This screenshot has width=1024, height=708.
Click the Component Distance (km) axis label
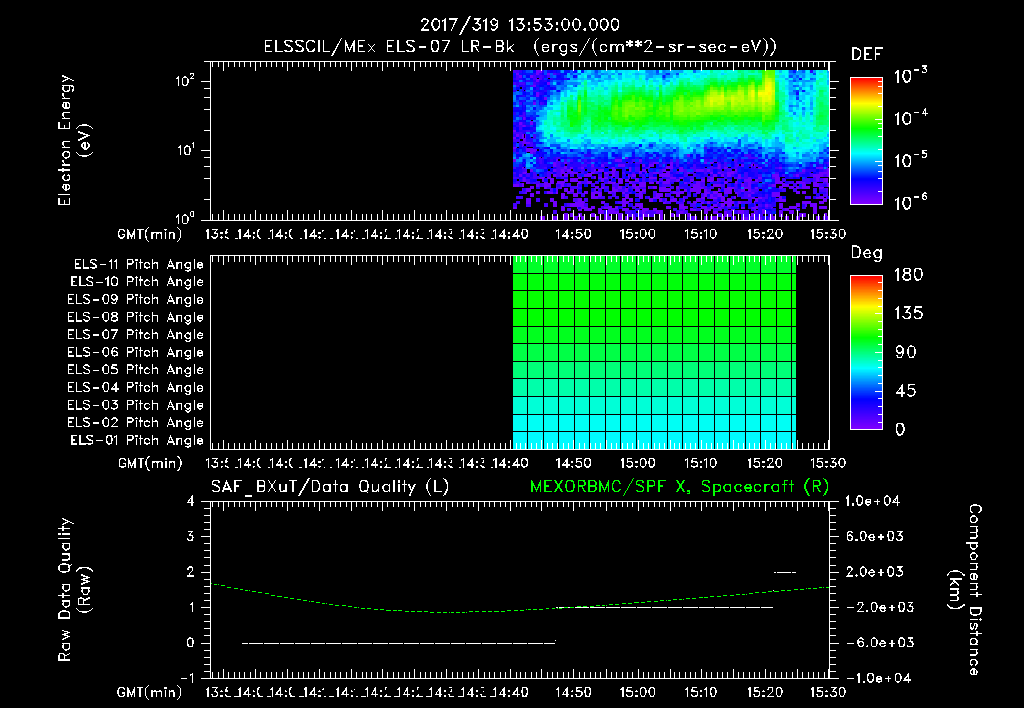(x=965, y=589)
